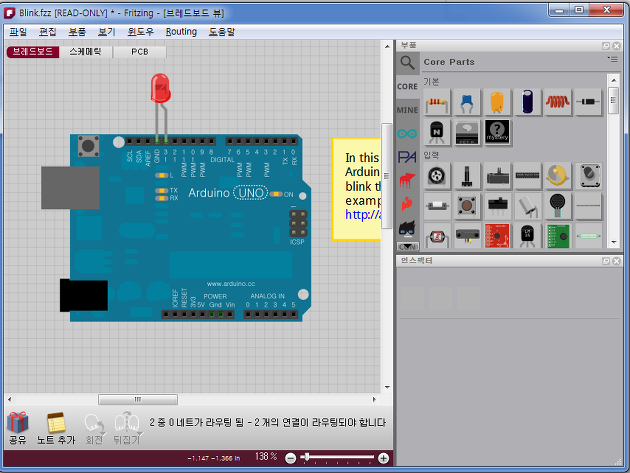Undock the 인스펙터 inspector panel
The height and width of the screenshot is (473, 630).
(606, 261)
